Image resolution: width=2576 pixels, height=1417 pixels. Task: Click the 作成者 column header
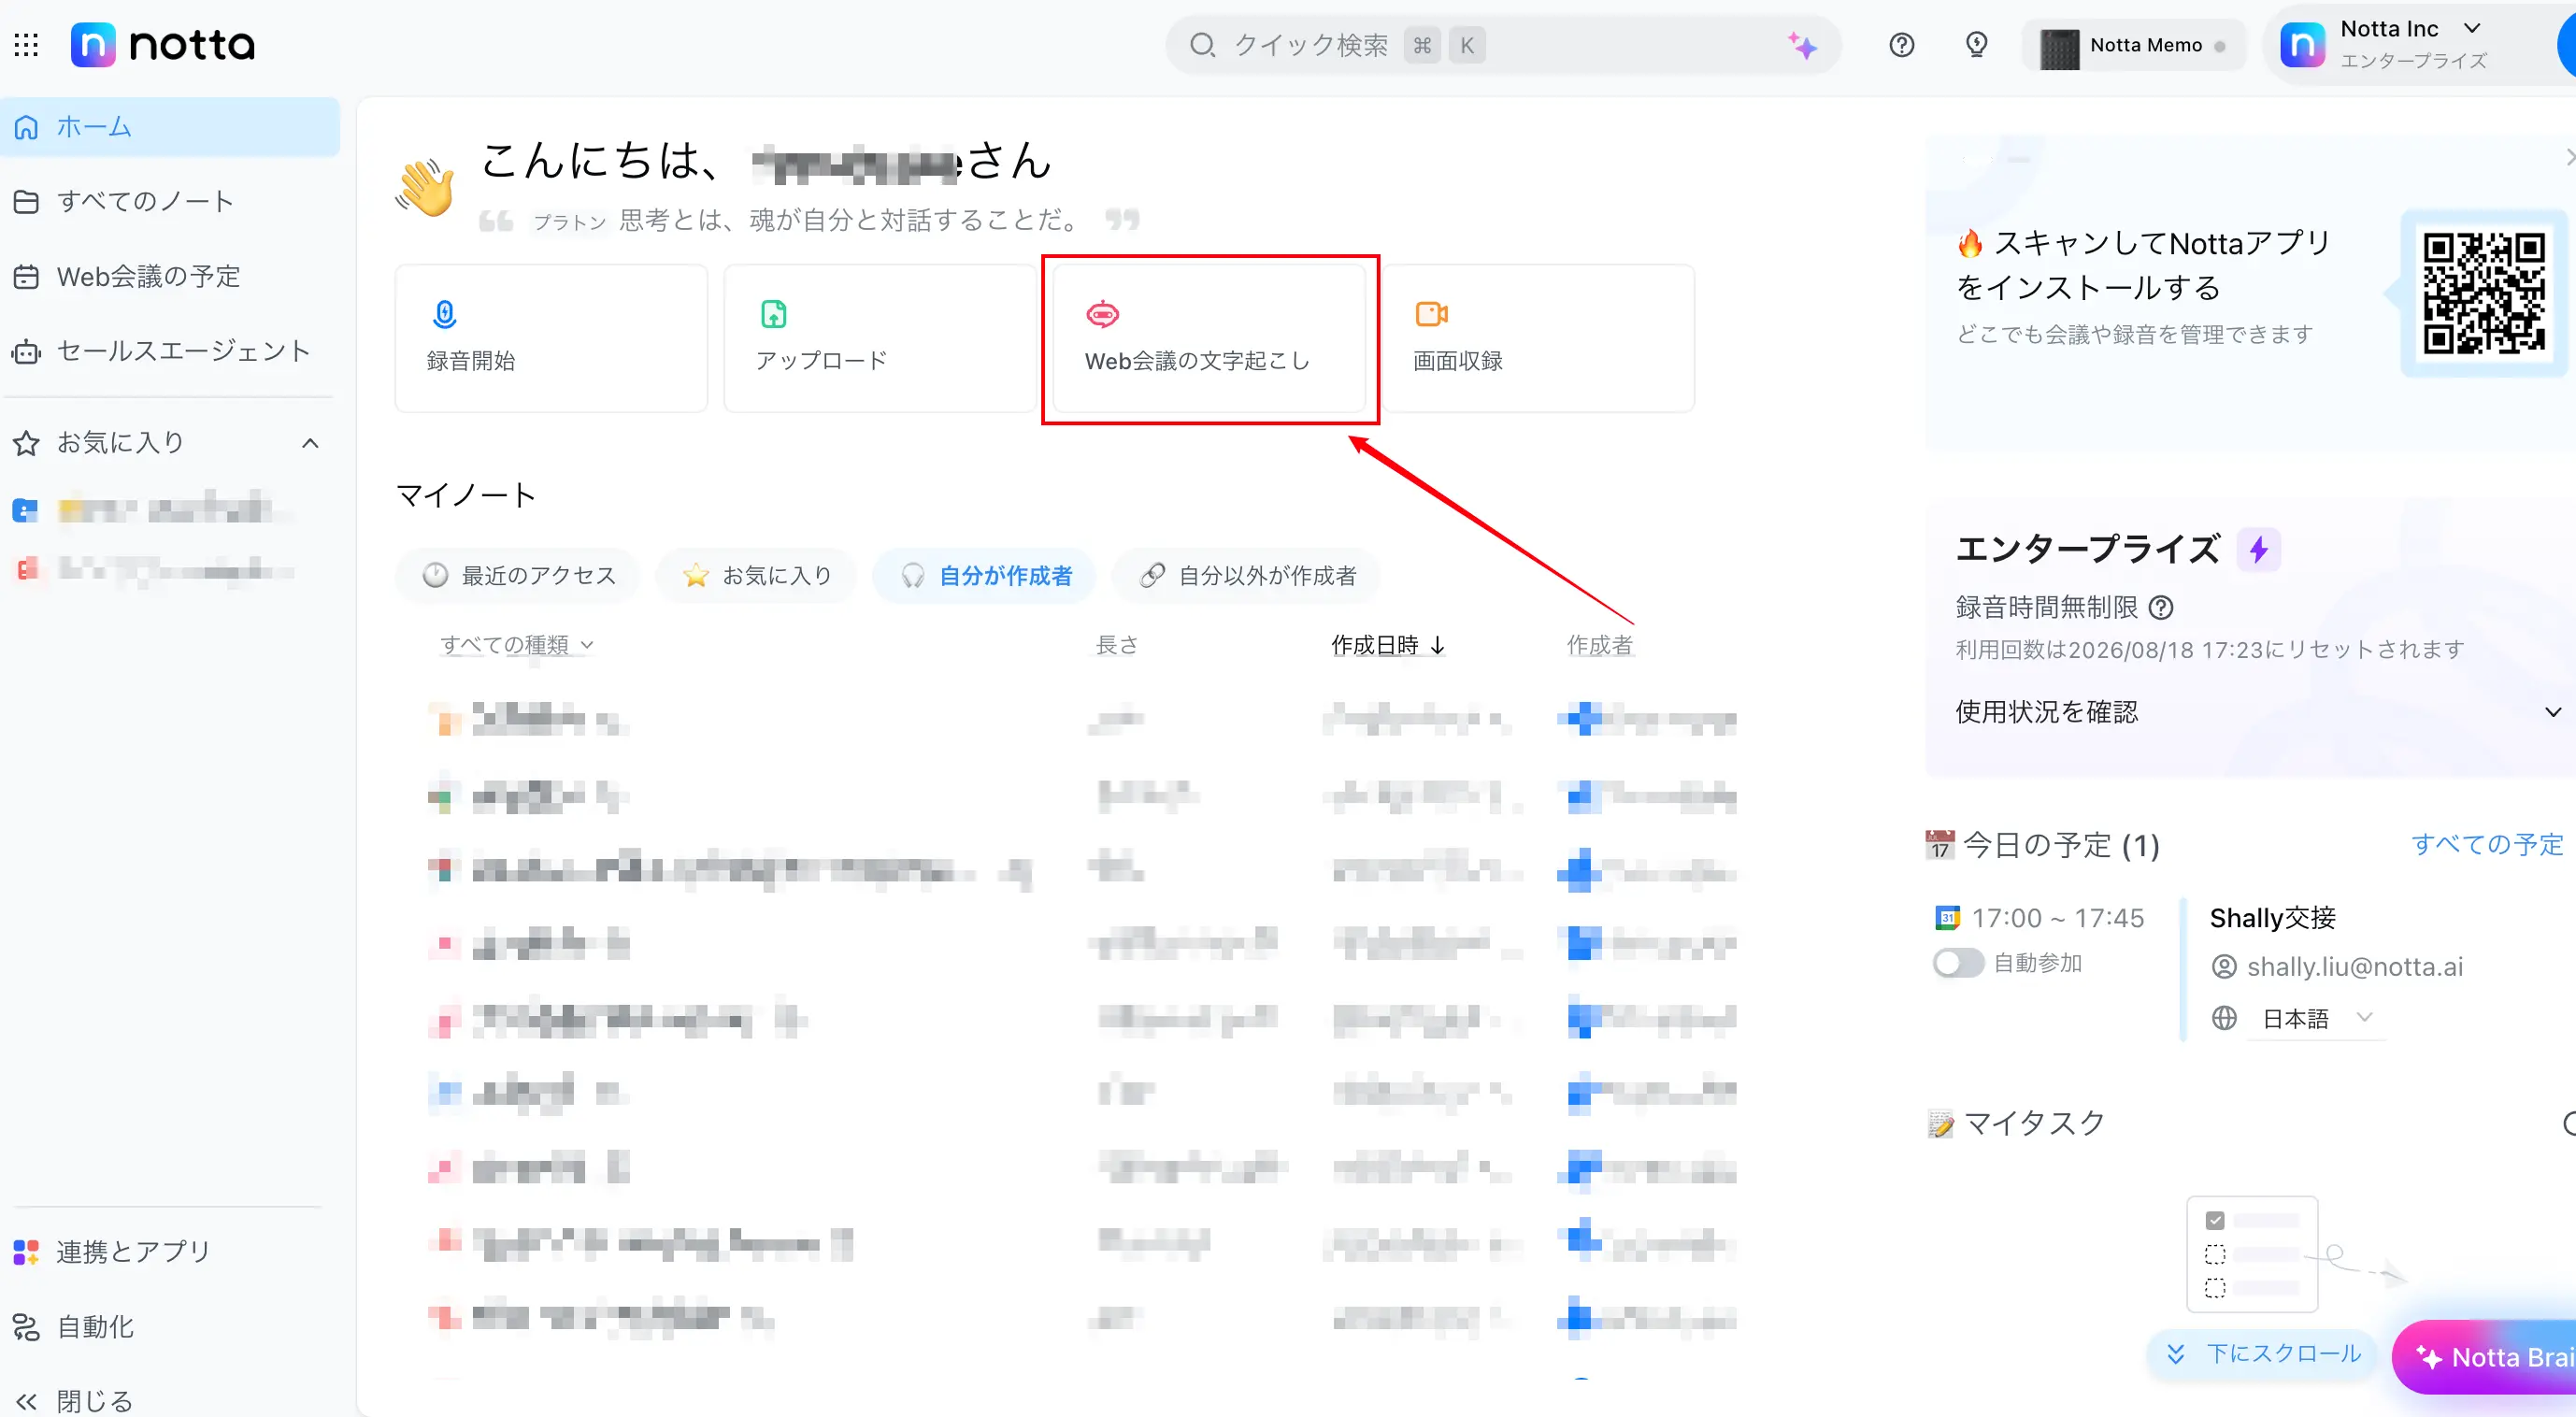[x=1598, y=645]
